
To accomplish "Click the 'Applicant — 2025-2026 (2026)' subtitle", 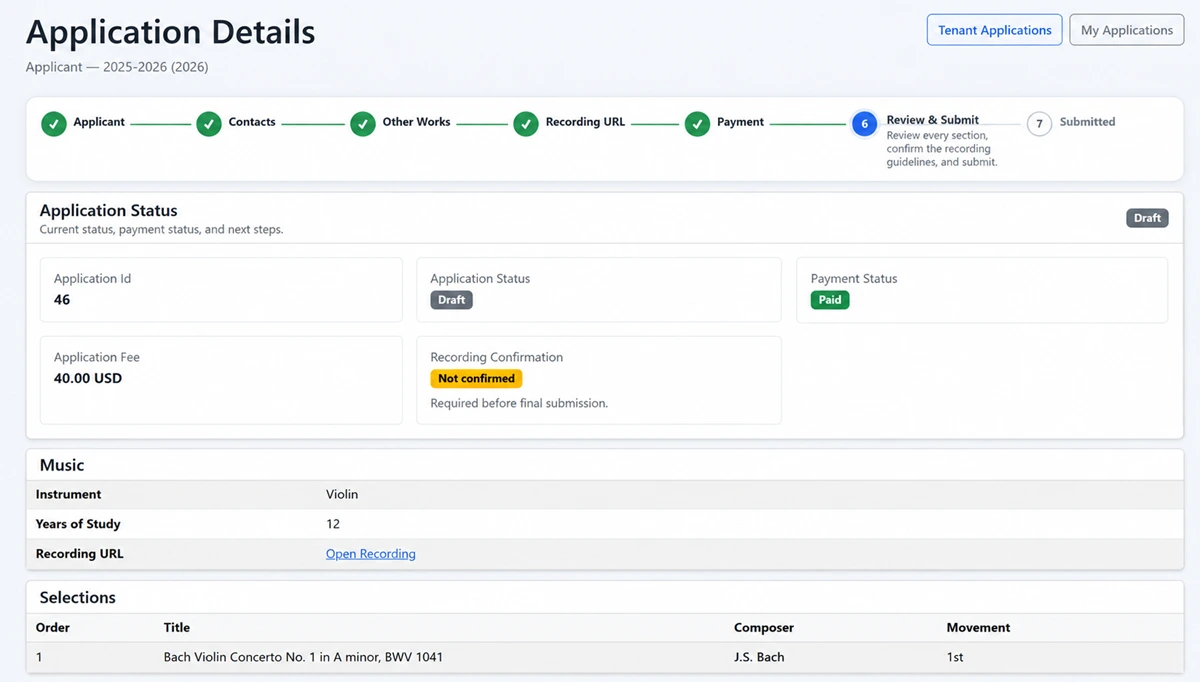I will coord(117,67).
